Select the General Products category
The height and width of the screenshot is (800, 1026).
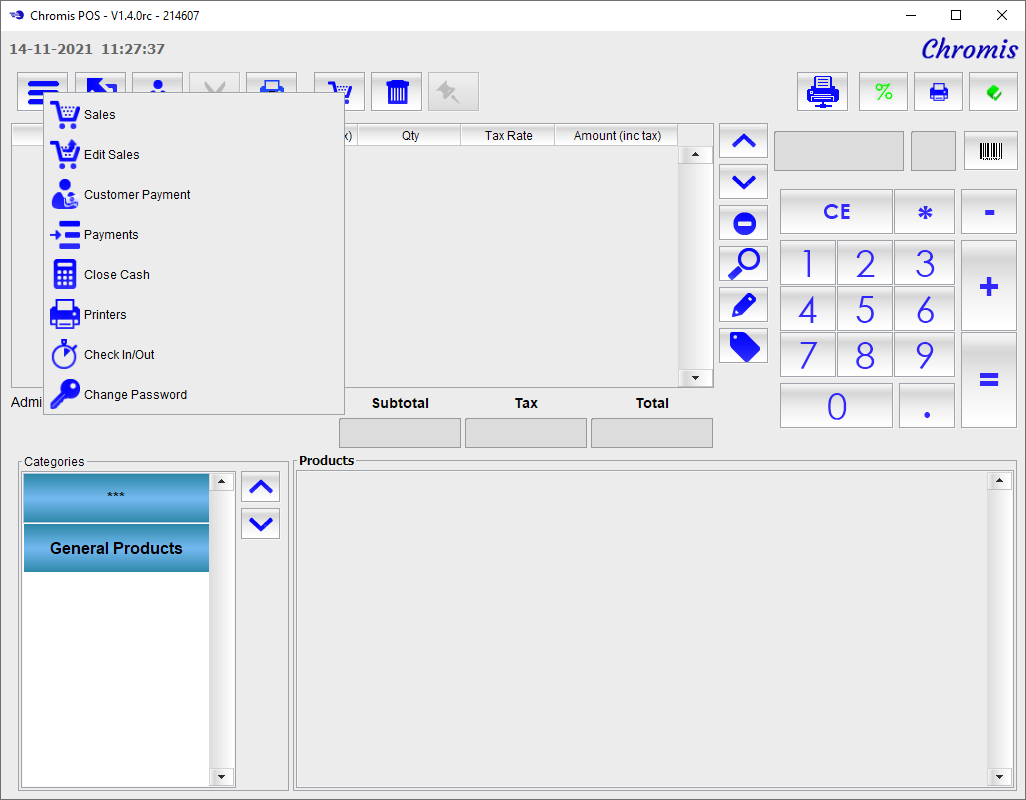[116, 548]
